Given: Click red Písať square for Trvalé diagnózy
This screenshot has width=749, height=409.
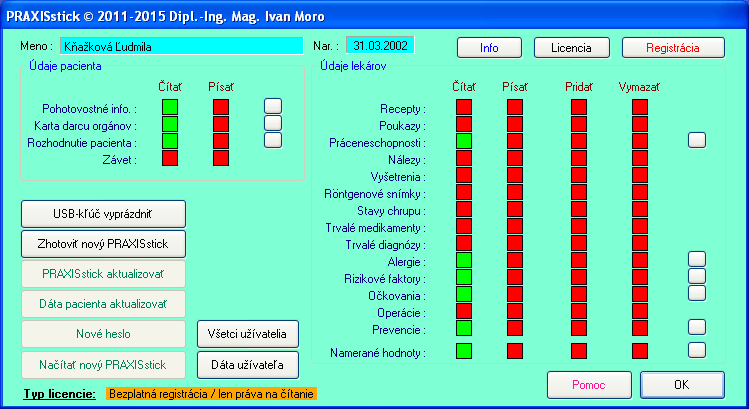Looking at the screenshot, I should tap(515, 243).
